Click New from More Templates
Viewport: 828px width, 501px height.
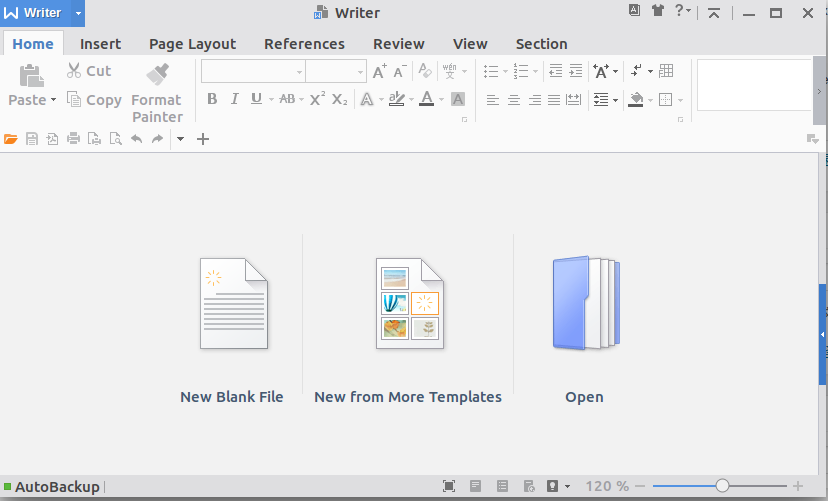click(408, 331)
